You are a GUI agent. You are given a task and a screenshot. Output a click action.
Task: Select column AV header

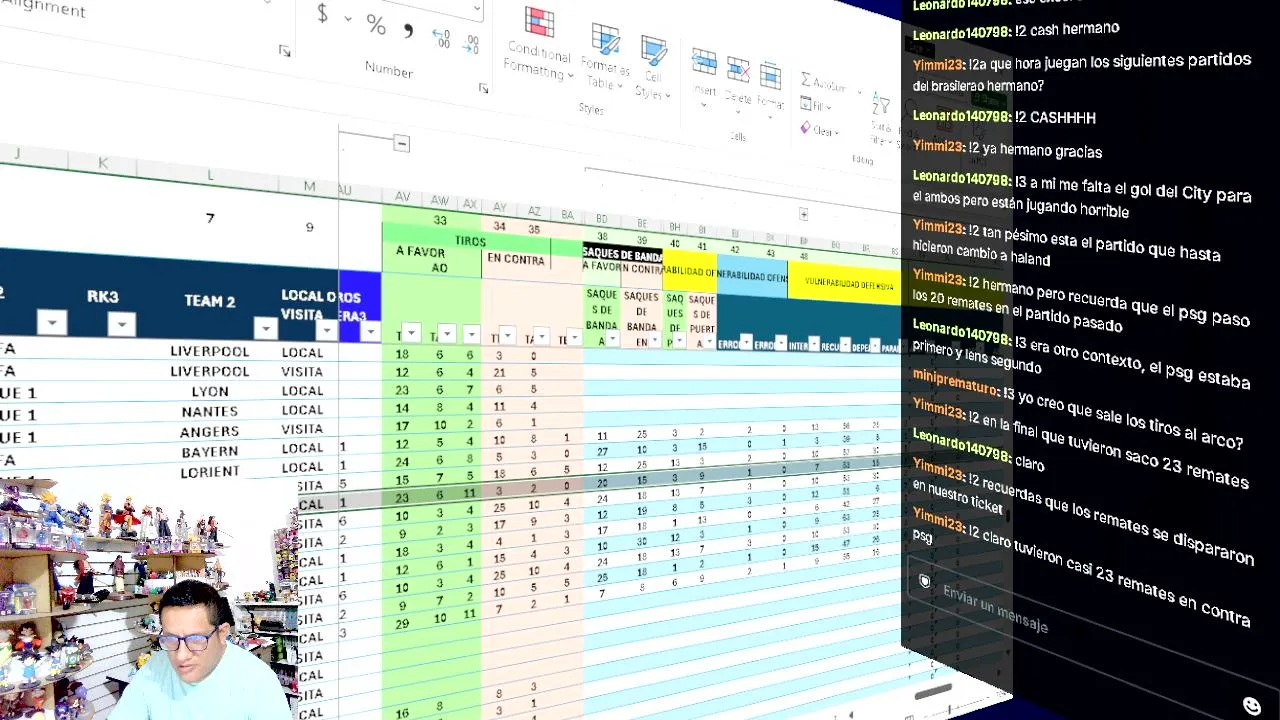(402, 197)
